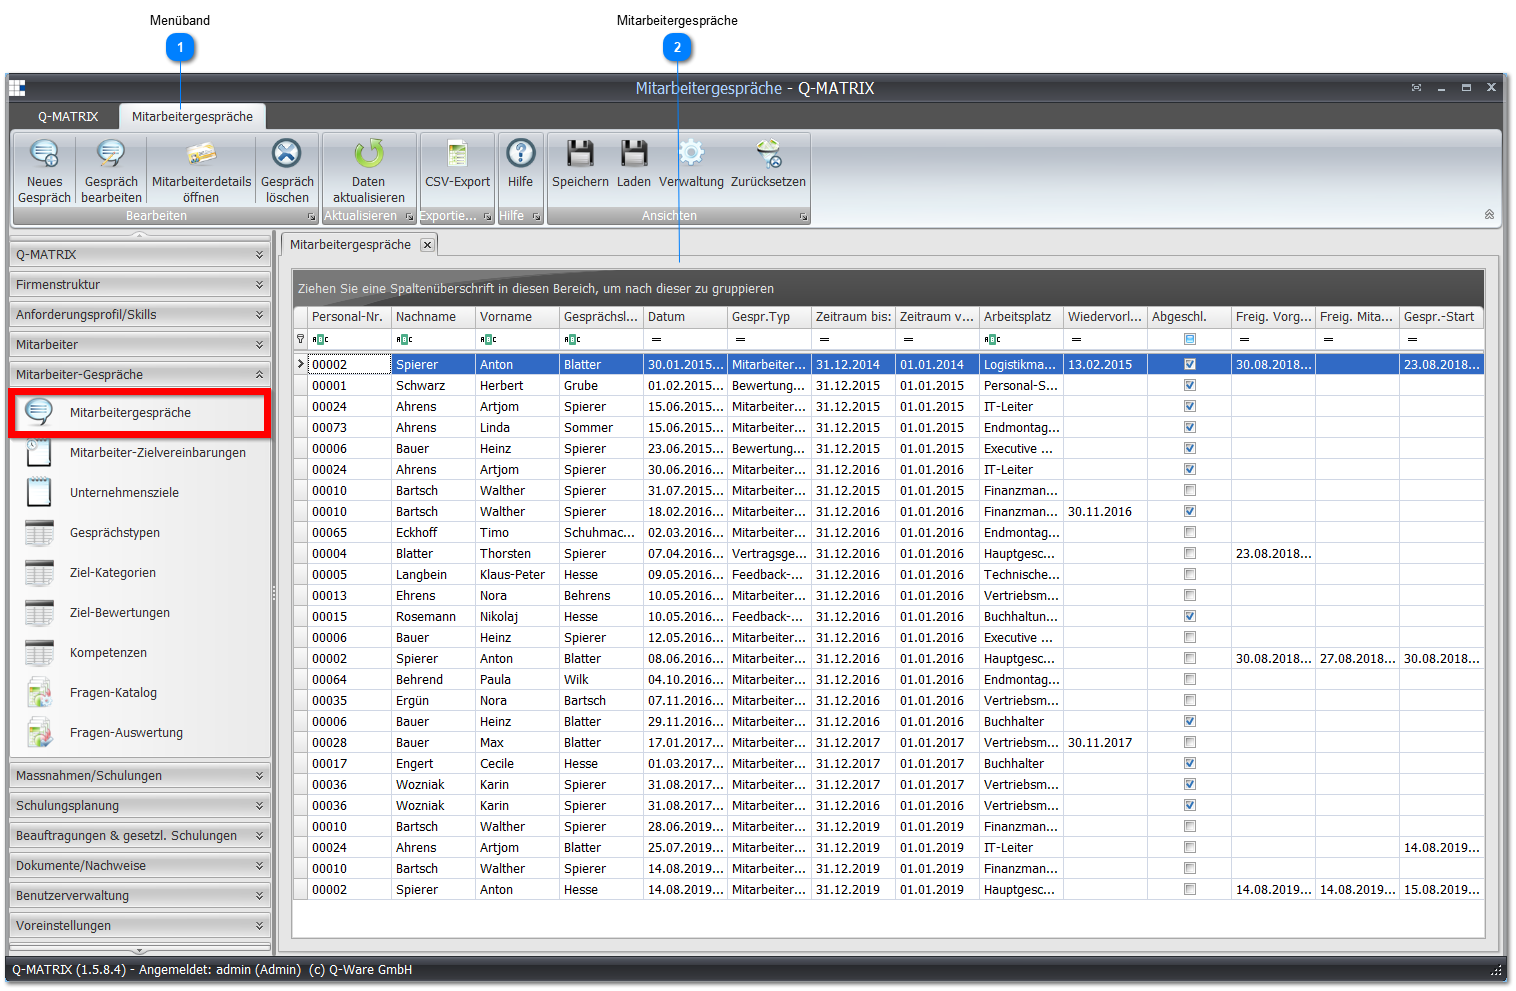Toggle Abgeschl. checkbox for Bauer Max row
The width and height of the screenshot is (1516, 991).
point(1190,743)
